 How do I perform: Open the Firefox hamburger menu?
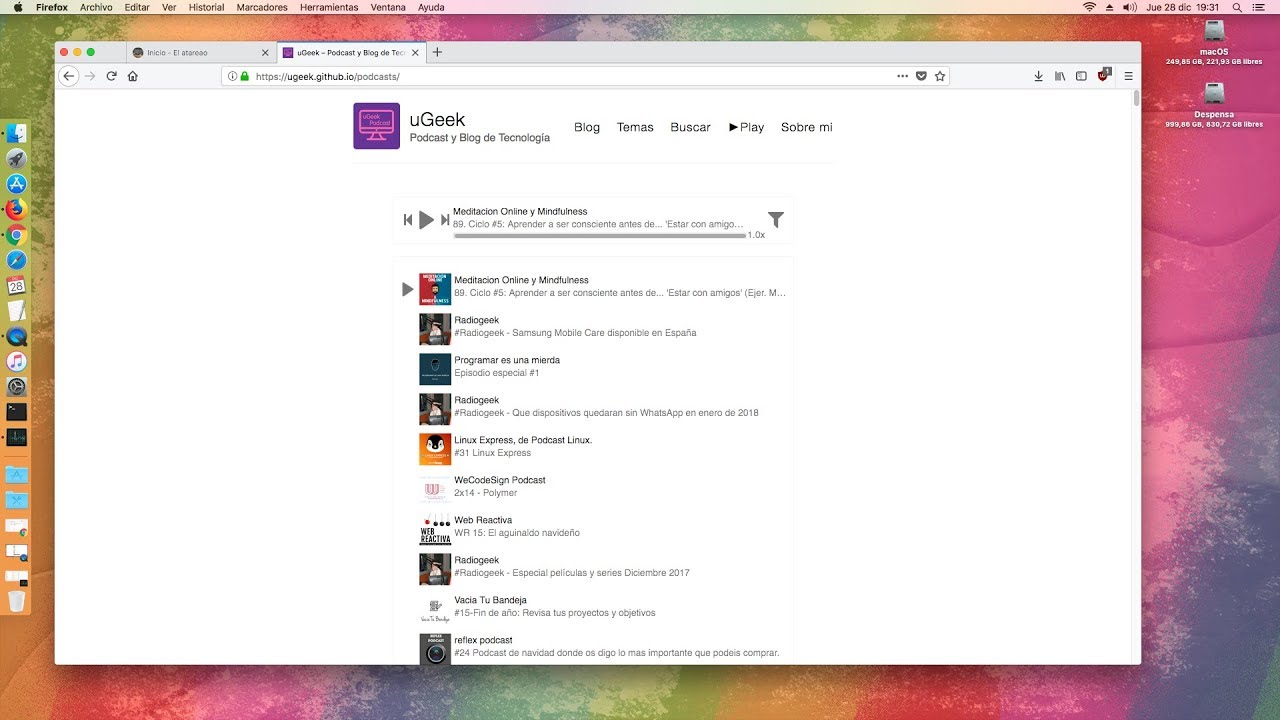[1129, 76]
